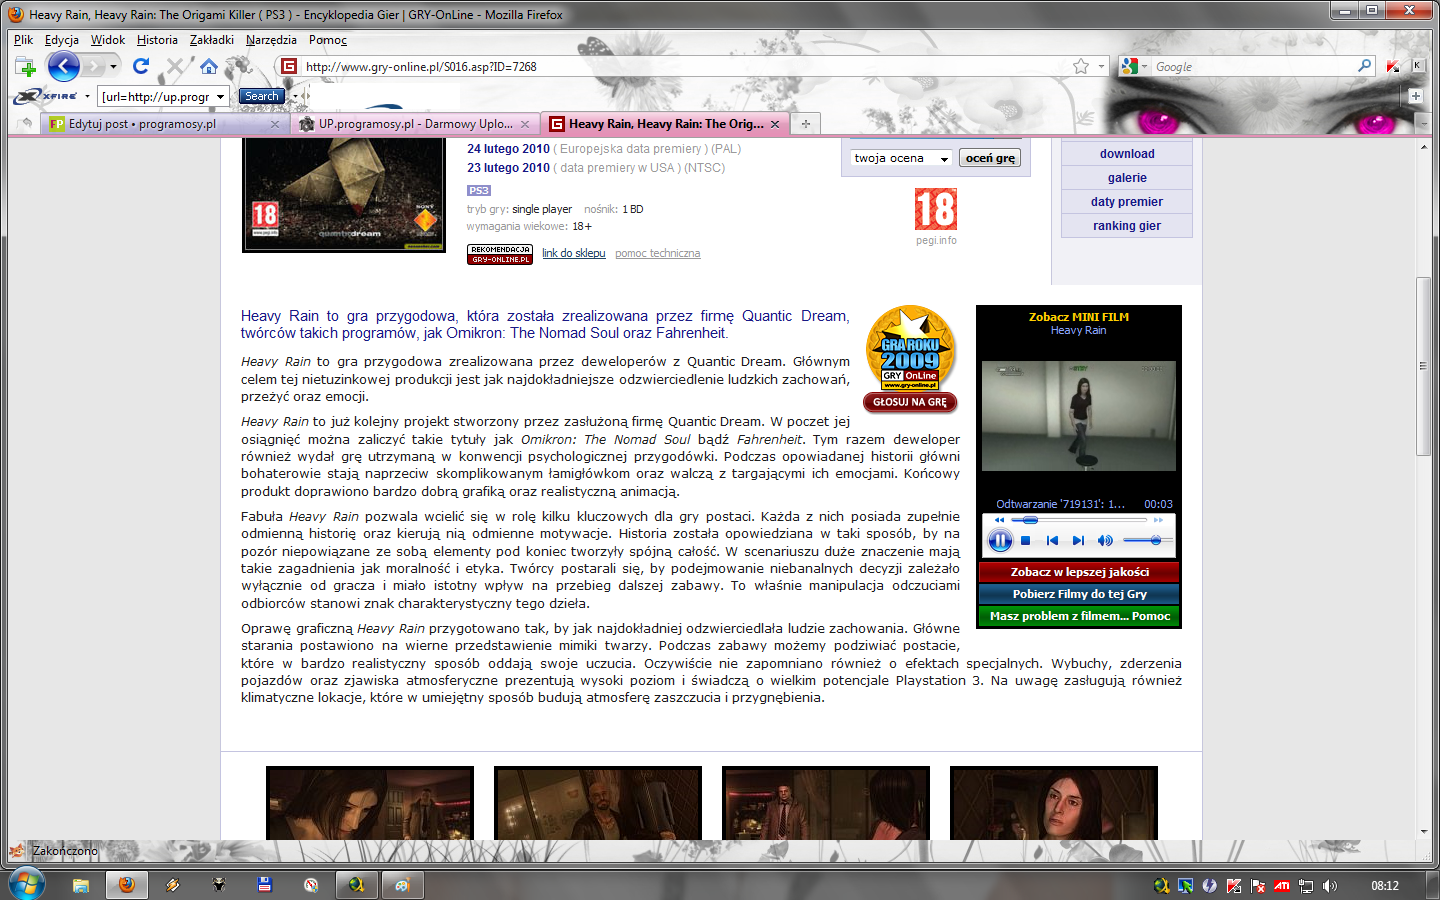This screenshot has width=1440, height=900.
Task: Open the address bar history dropdown arrow
Action: [1101, 66]
